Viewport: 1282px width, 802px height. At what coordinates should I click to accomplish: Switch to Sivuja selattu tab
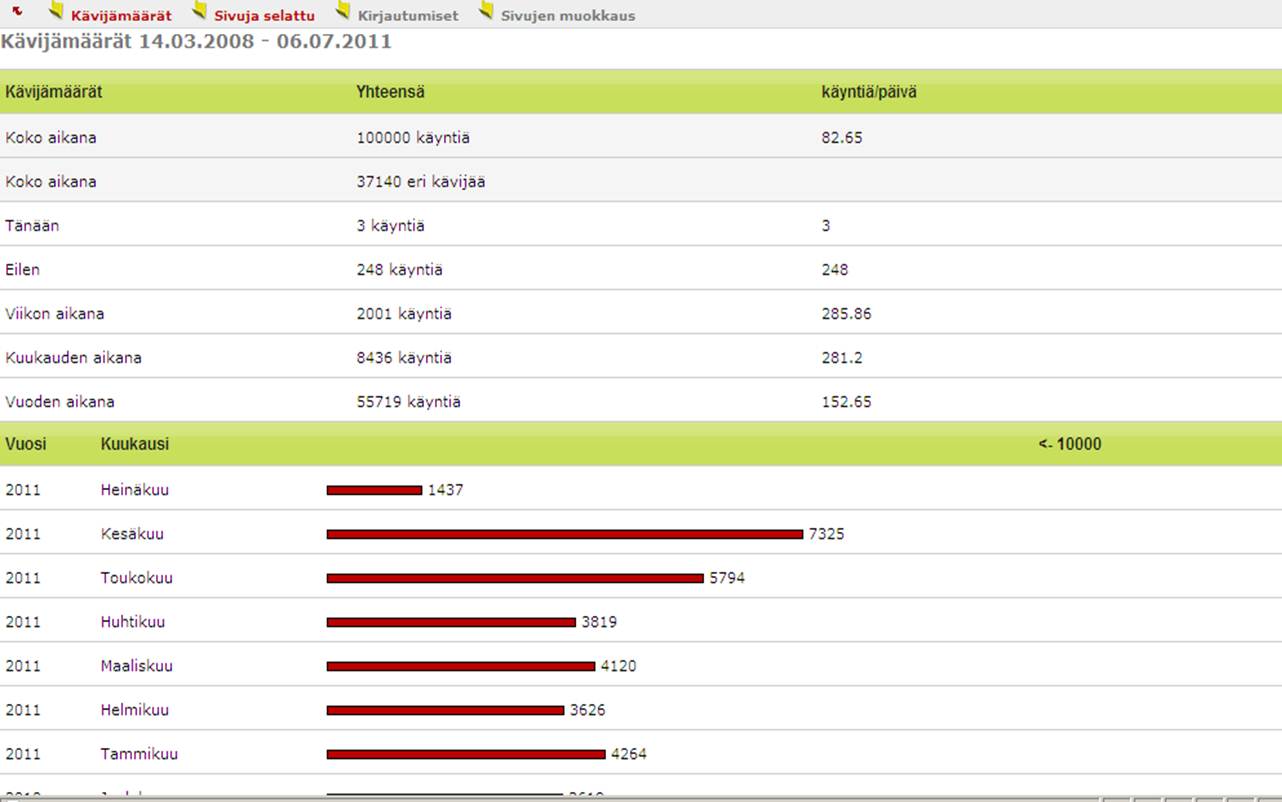pos(264,16)
